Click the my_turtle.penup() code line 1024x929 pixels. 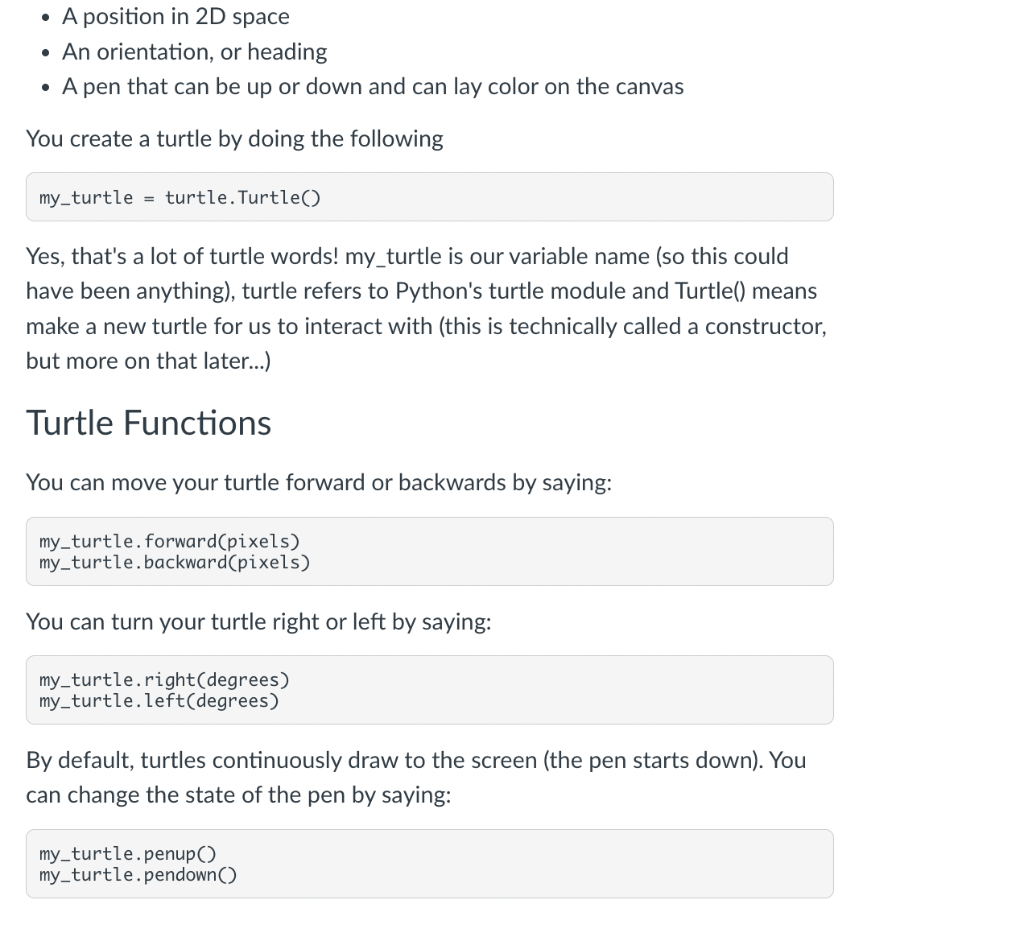pyautogui.click(x=127, y=854)
